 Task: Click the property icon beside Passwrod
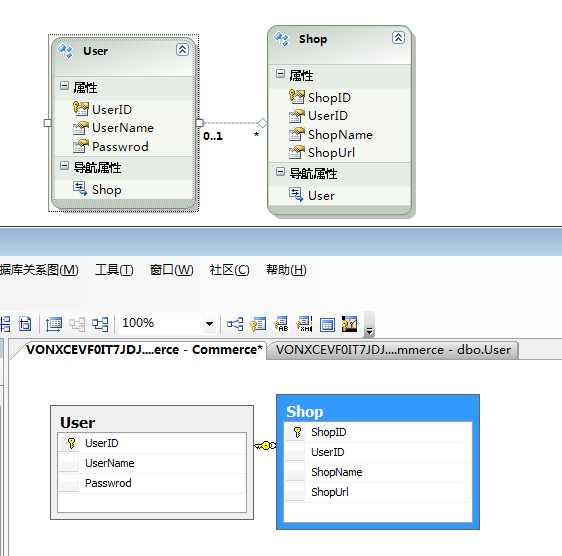[x=81, y=146]
